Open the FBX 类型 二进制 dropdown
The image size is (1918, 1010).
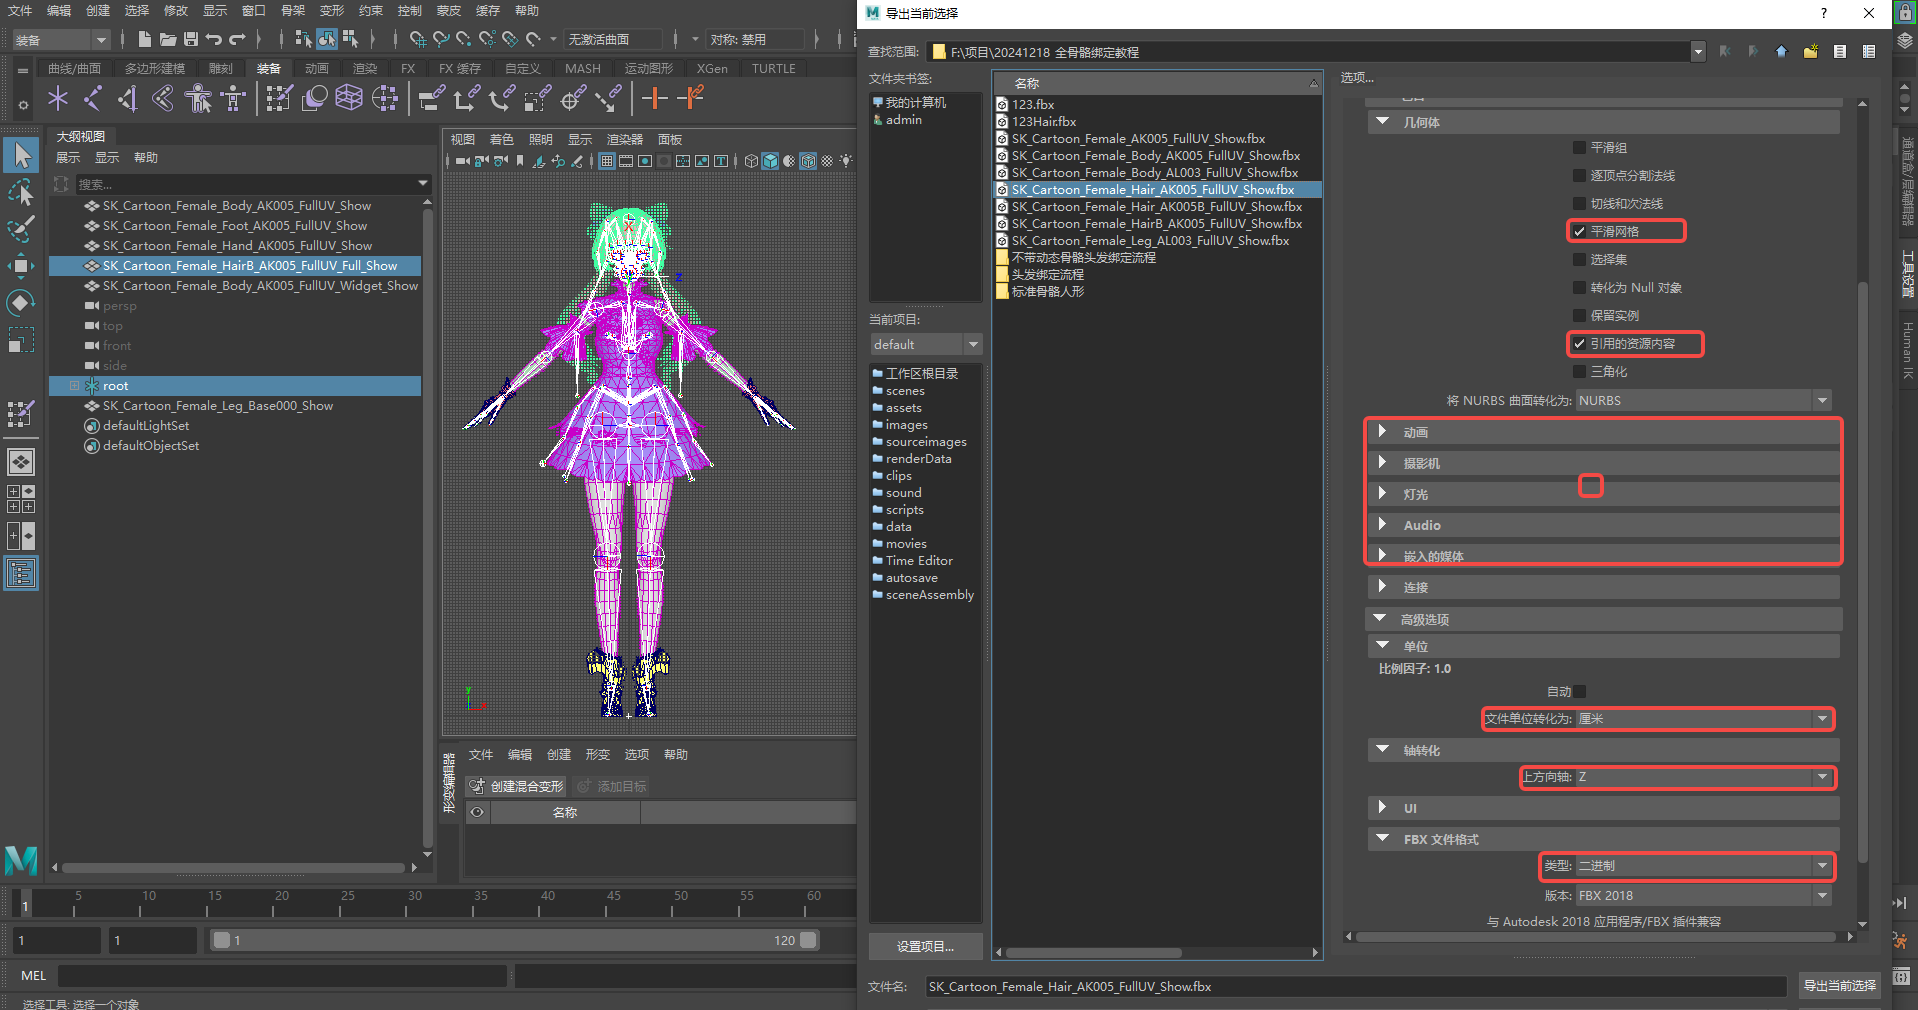pyautogui.click(x=1704, y=866)
